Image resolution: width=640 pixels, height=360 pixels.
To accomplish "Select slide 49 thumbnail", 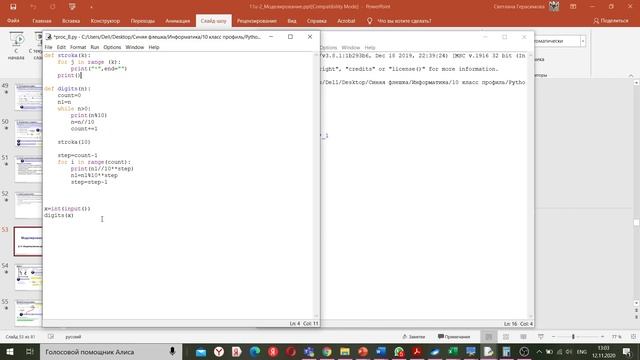I will (28, 97).
